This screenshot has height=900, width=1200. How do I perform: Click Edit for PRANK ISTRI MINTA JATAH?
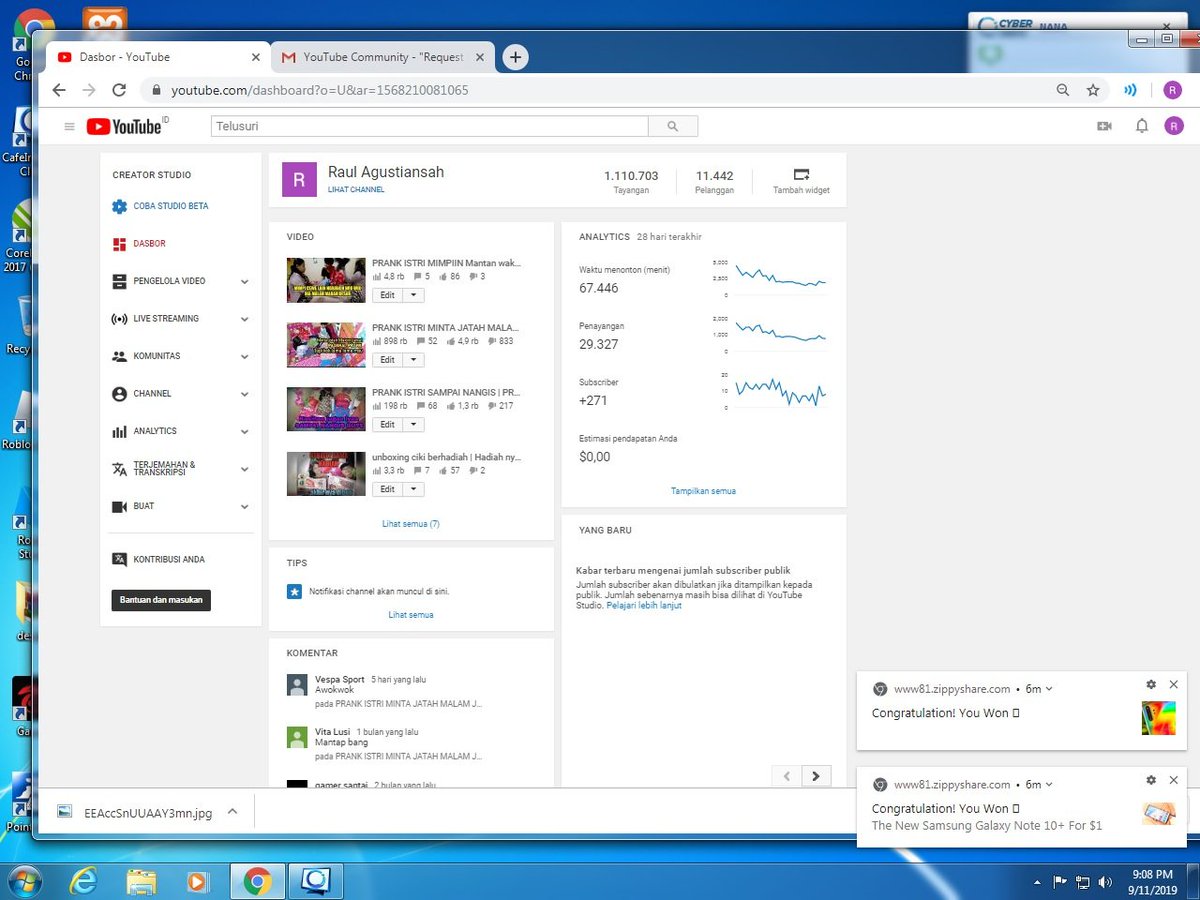click(x=388, y=359)
